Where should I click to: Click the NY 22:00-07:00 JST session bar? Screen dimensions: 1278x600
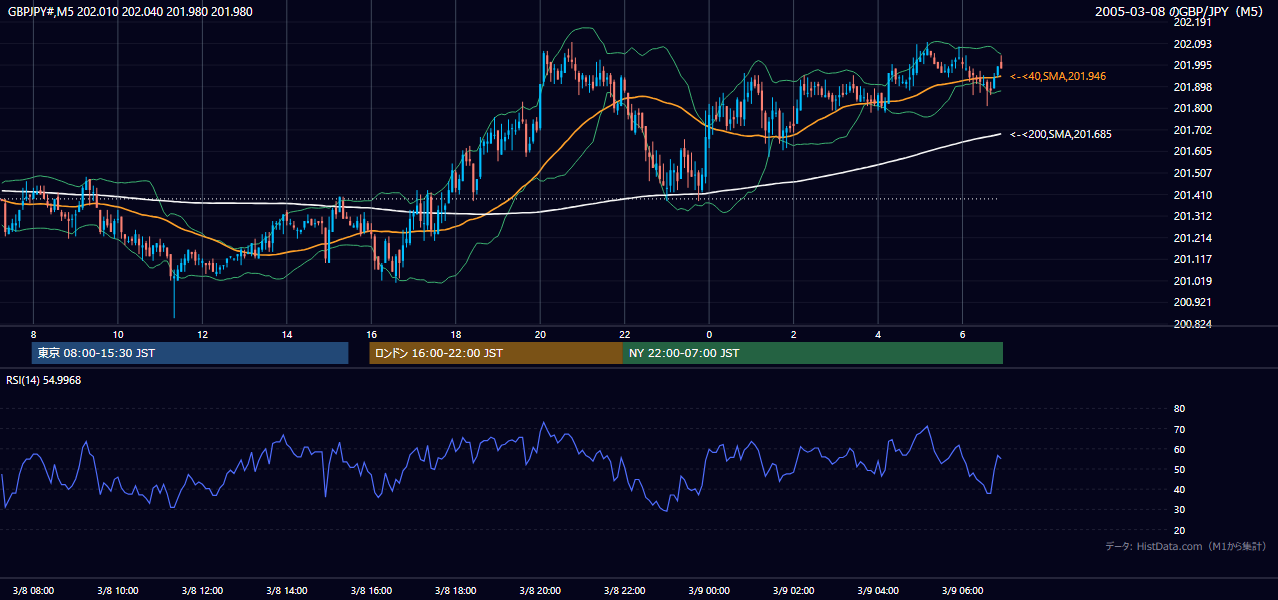point(813,353)
